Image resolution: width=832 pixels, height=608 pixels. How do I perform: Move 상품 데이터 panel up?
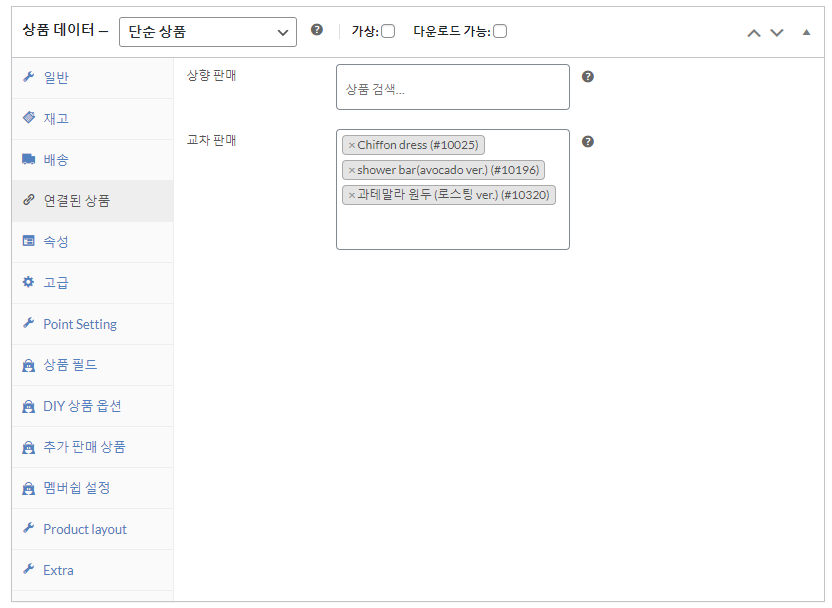click(x=754, y=32)
